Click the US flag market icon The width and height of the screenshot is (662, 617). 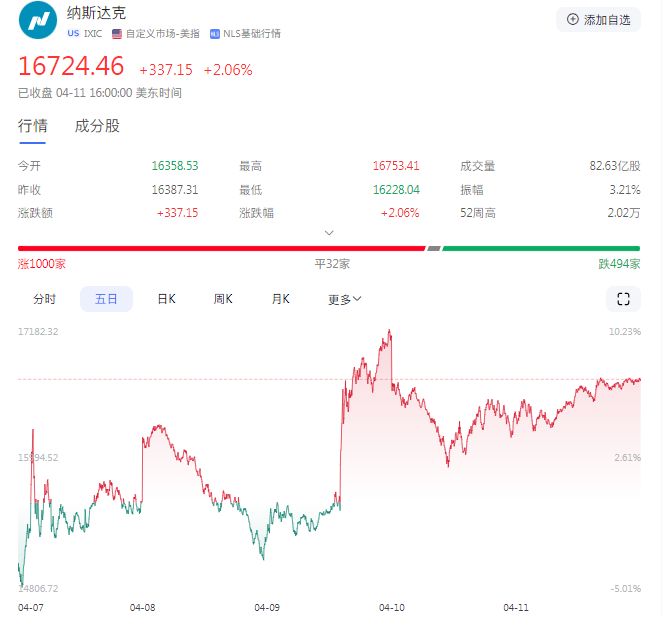[117, 34]
